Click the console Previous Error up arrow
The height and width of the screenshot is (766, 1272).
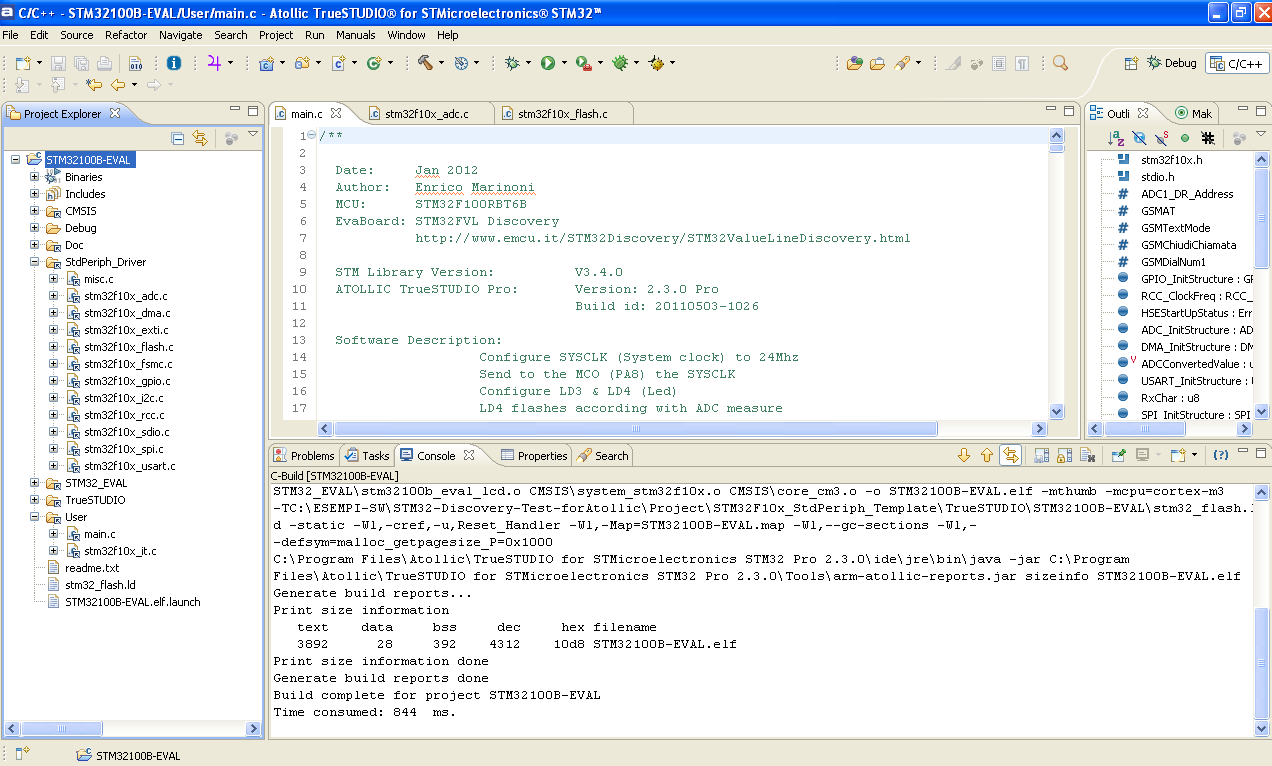(x=987, y=455)
